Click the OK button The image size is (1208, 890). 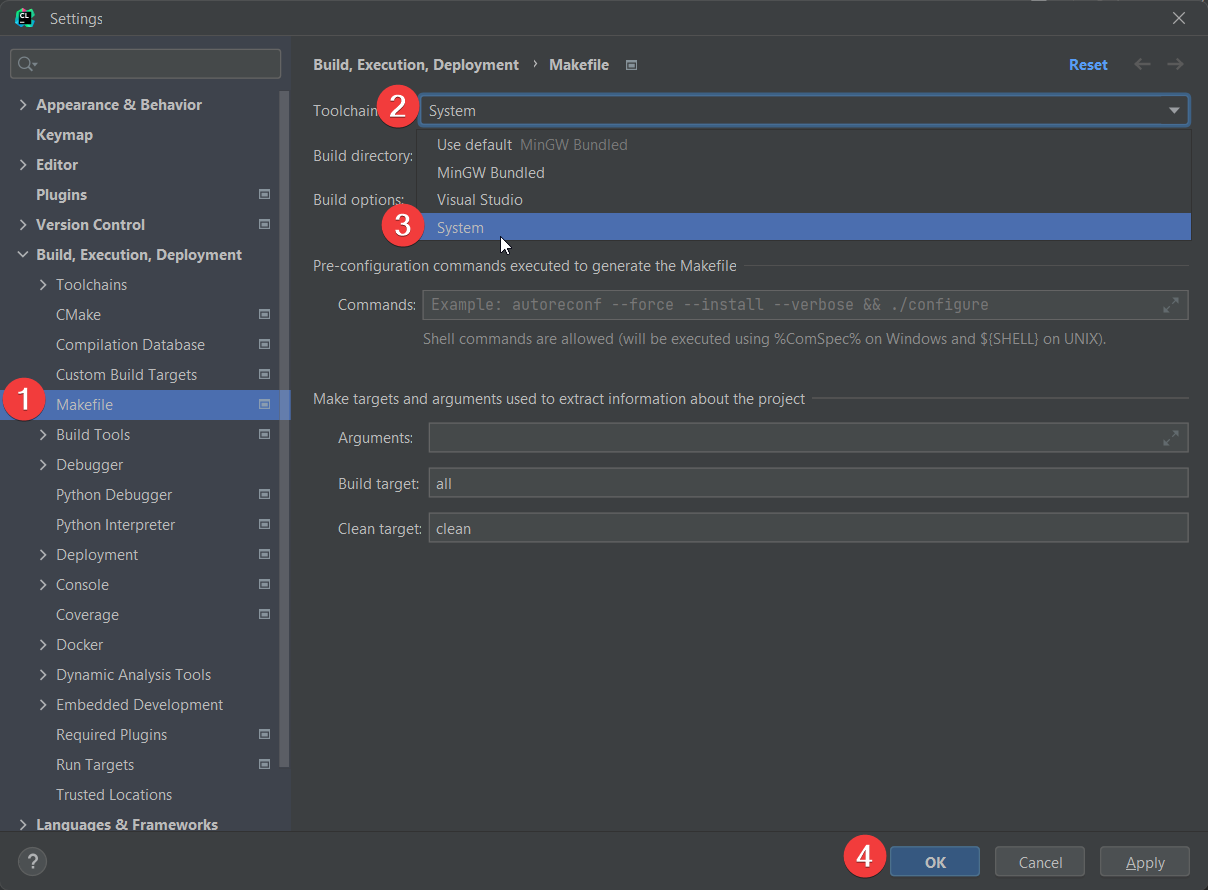[x=934, y=861]
